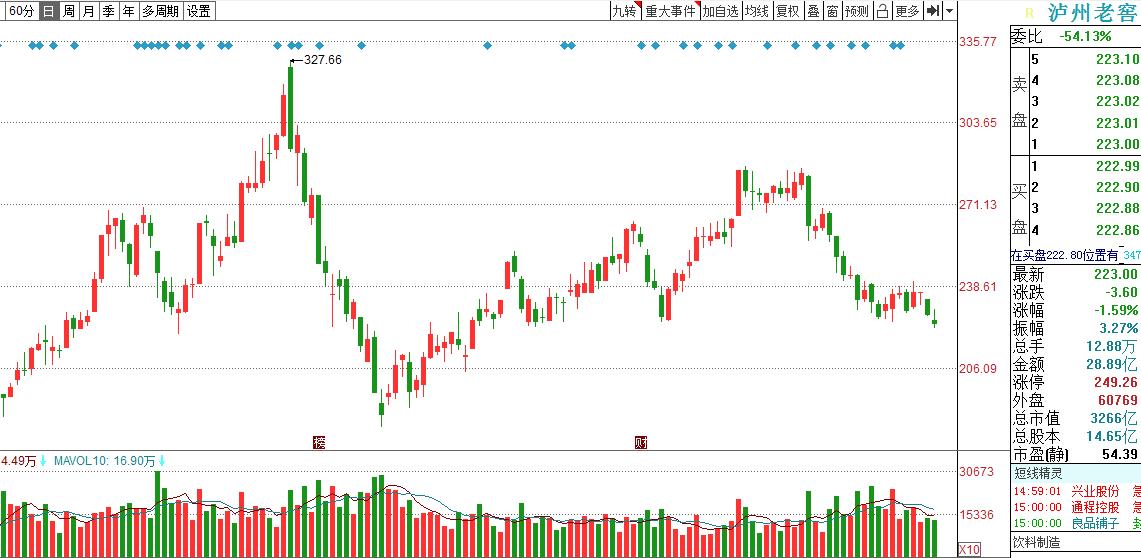Click the 327.66 peak price label
The image size is (1141, 558).
pos(322,60)
